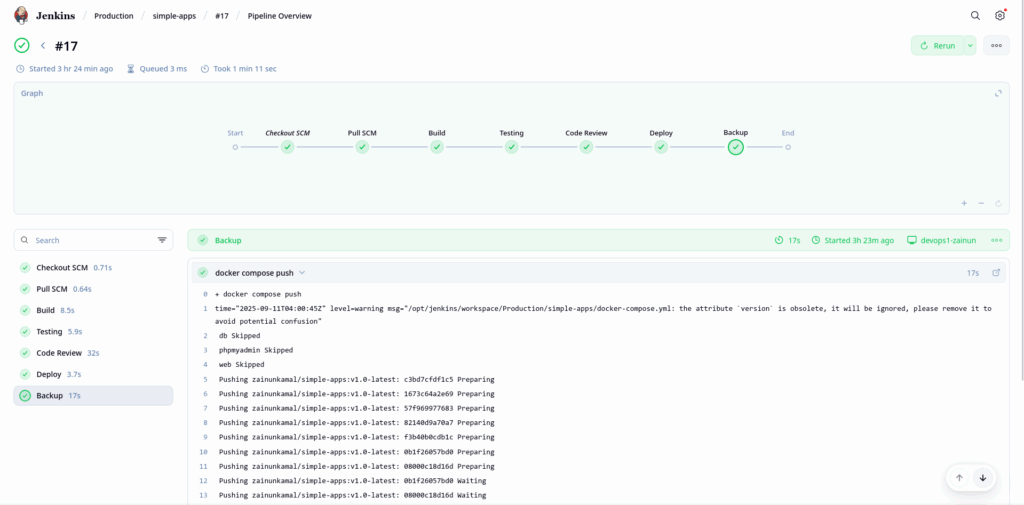Zoom out on the pipeline graph
This screenshot has height=505, width=1024.
click(981, 203)
